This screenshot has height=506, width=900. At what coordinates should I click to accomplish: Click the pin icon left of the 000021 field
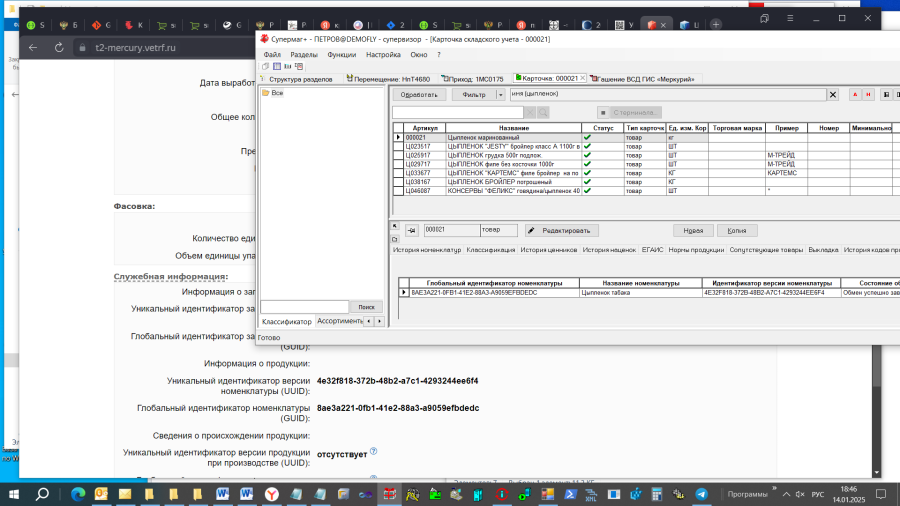pyautogui.click(x=412, y=231)
